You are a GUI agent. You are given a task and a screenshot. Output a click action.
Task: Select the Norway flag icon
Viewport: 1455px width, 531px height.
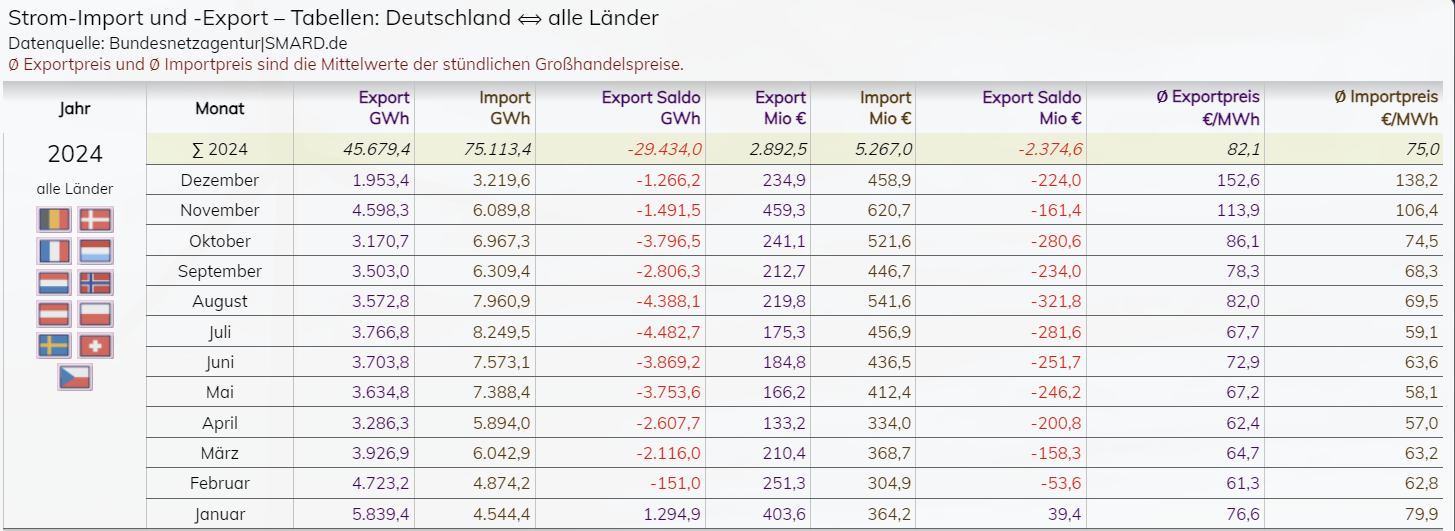click(x=96, y=283)
